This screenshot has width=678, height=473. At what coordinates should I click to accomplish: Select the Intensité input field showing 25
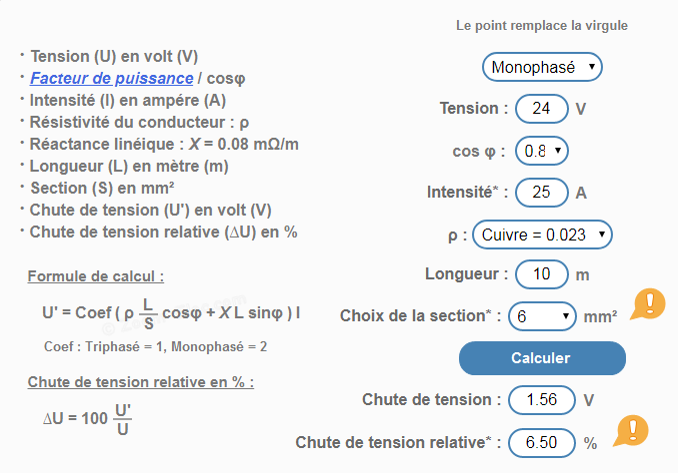coord(542,192)
